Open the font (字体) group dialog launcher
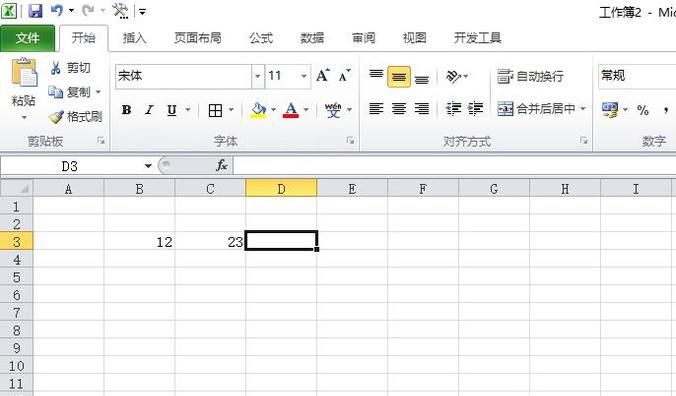 [x=351, y=140]
